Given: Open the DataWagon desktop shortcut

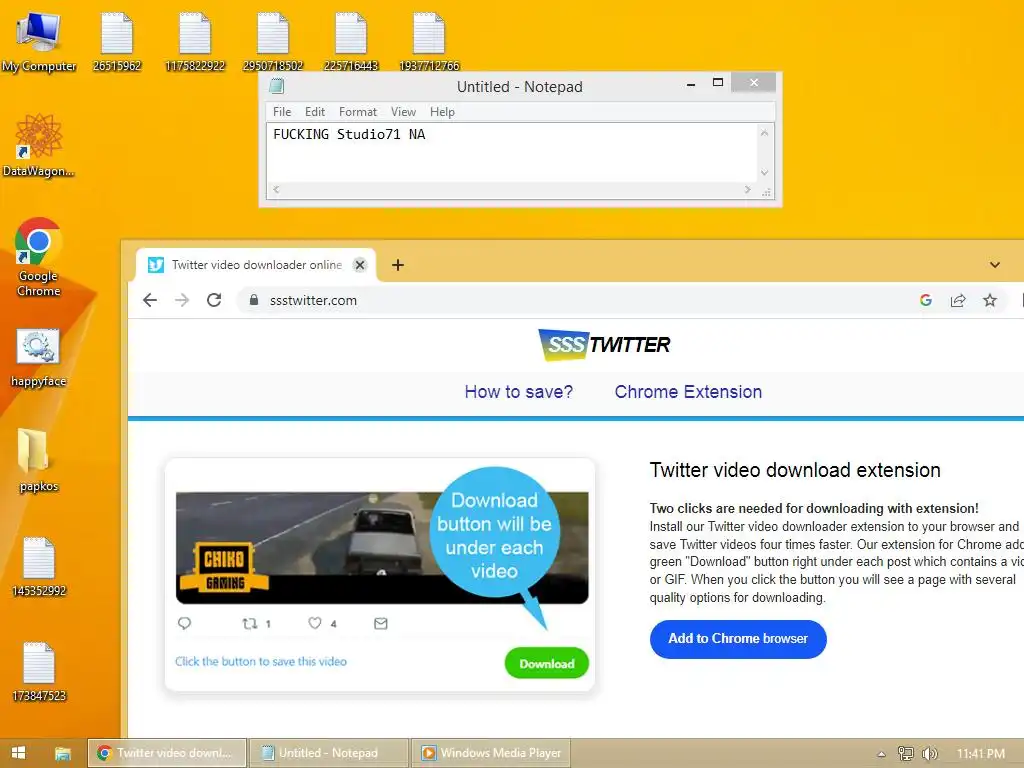Looking at the screenshot, I should tap(39, 145).
